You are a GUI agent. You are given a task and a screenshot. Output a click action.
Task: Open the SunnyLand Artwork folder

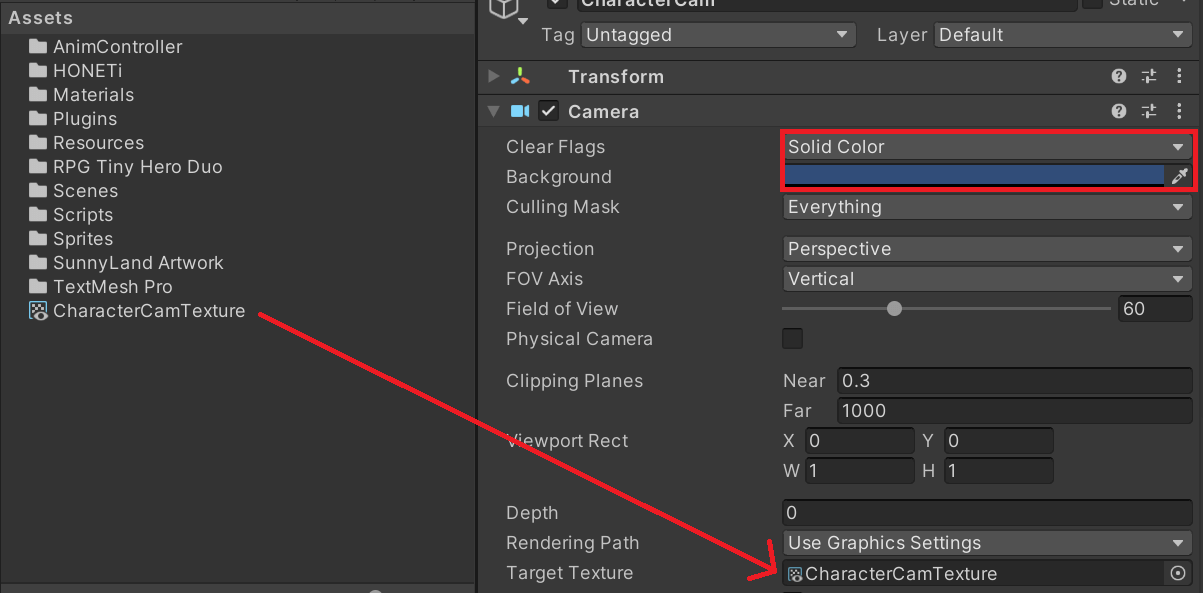(127, 263)
